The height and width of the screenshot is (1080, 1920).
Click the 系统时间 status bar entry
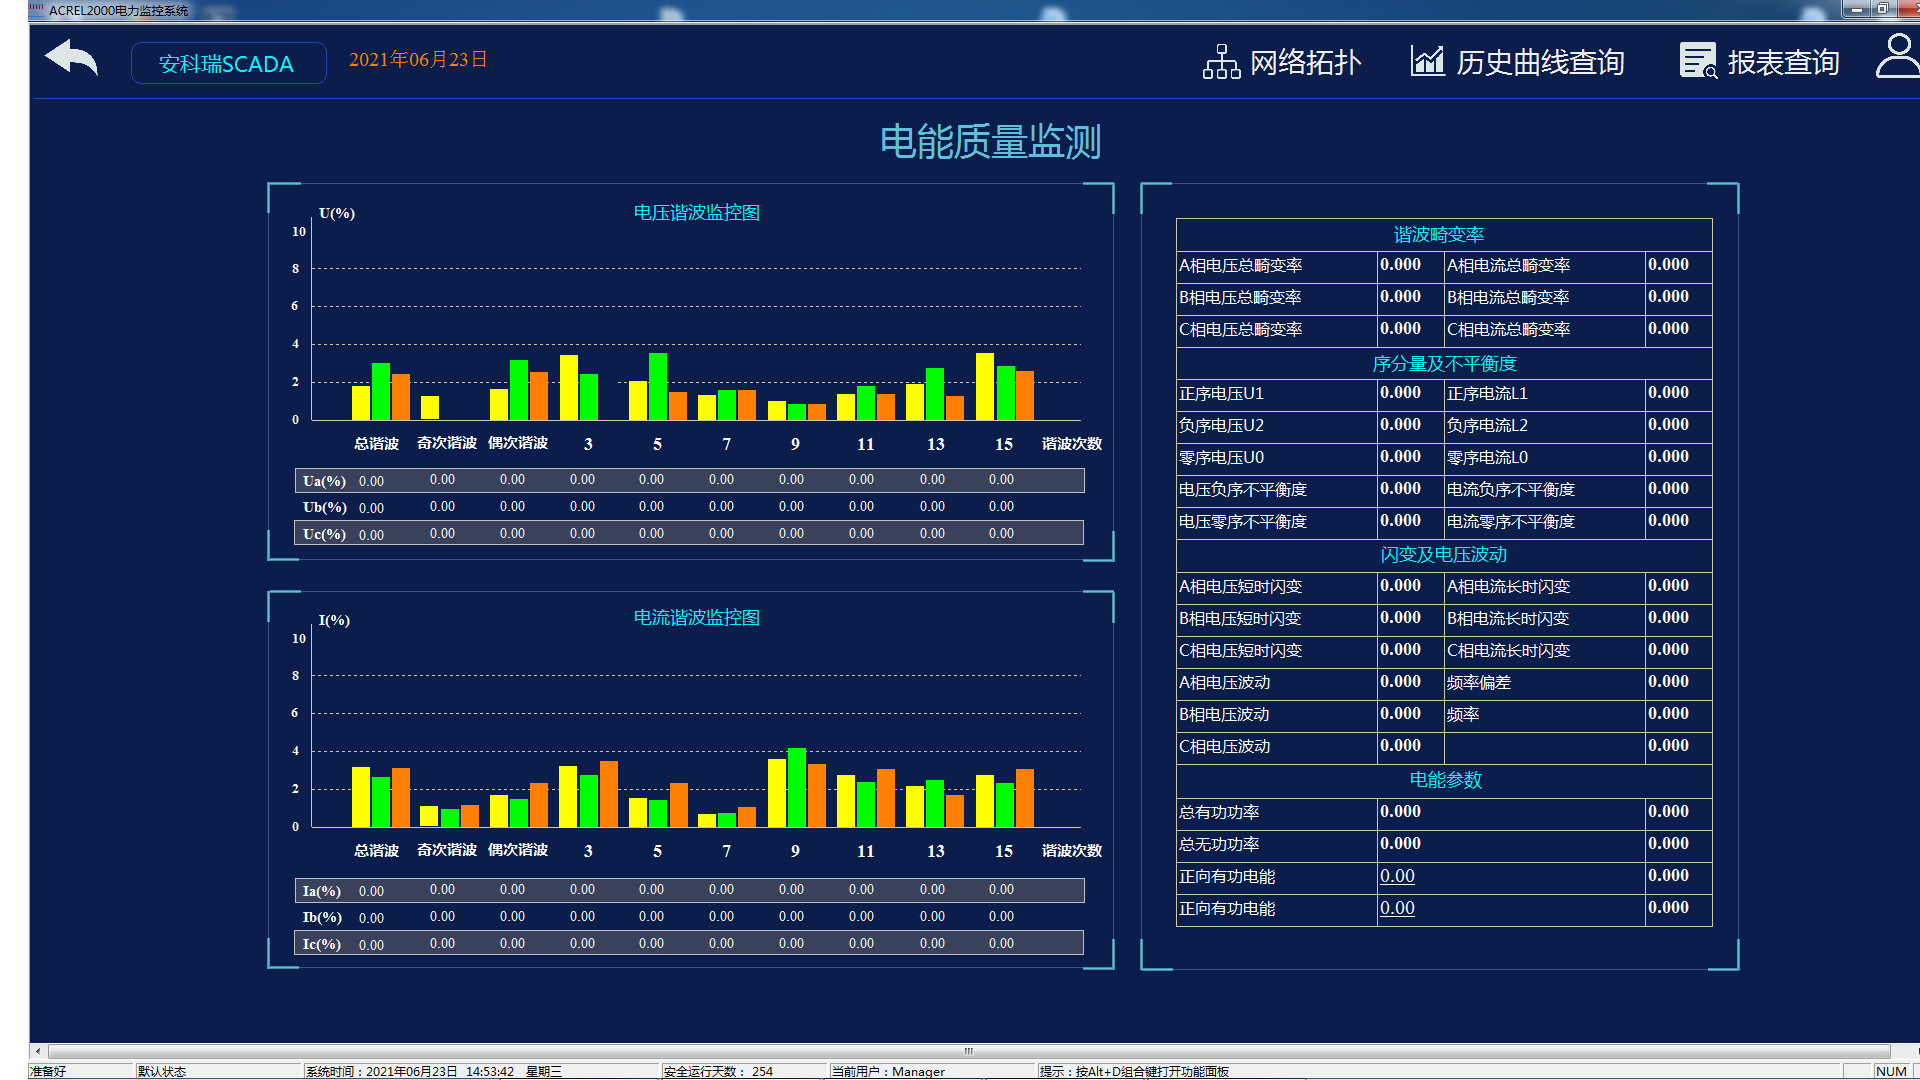(x=434, y=1071)
